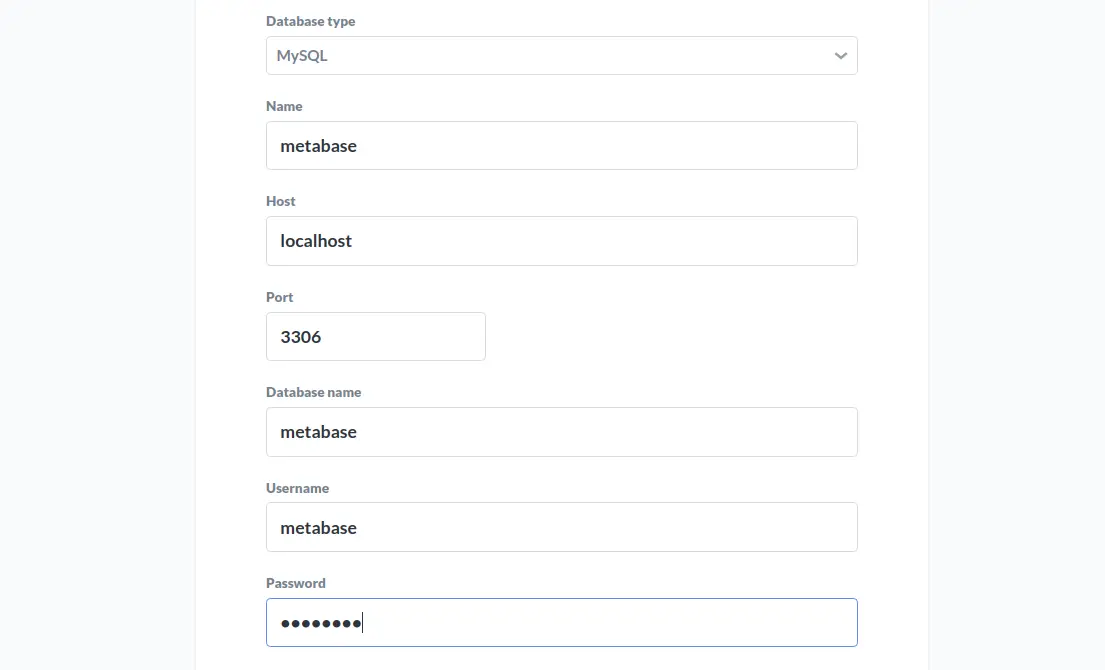Select the Port field showing 3306
The width and height of the screenshot is (1105, 670).
(x=376, y=337)
